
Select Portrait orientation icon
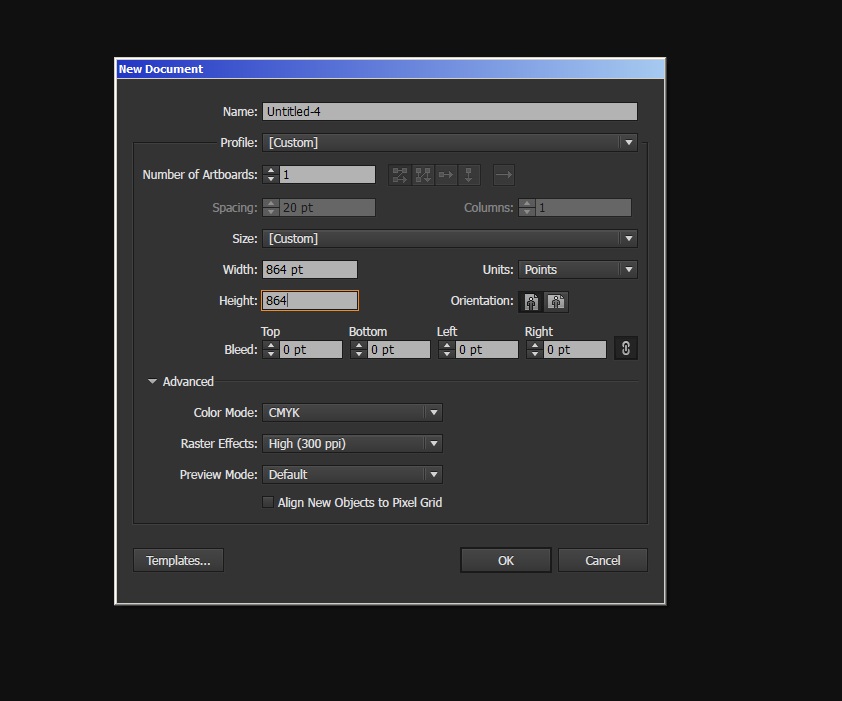pos(531,301)
